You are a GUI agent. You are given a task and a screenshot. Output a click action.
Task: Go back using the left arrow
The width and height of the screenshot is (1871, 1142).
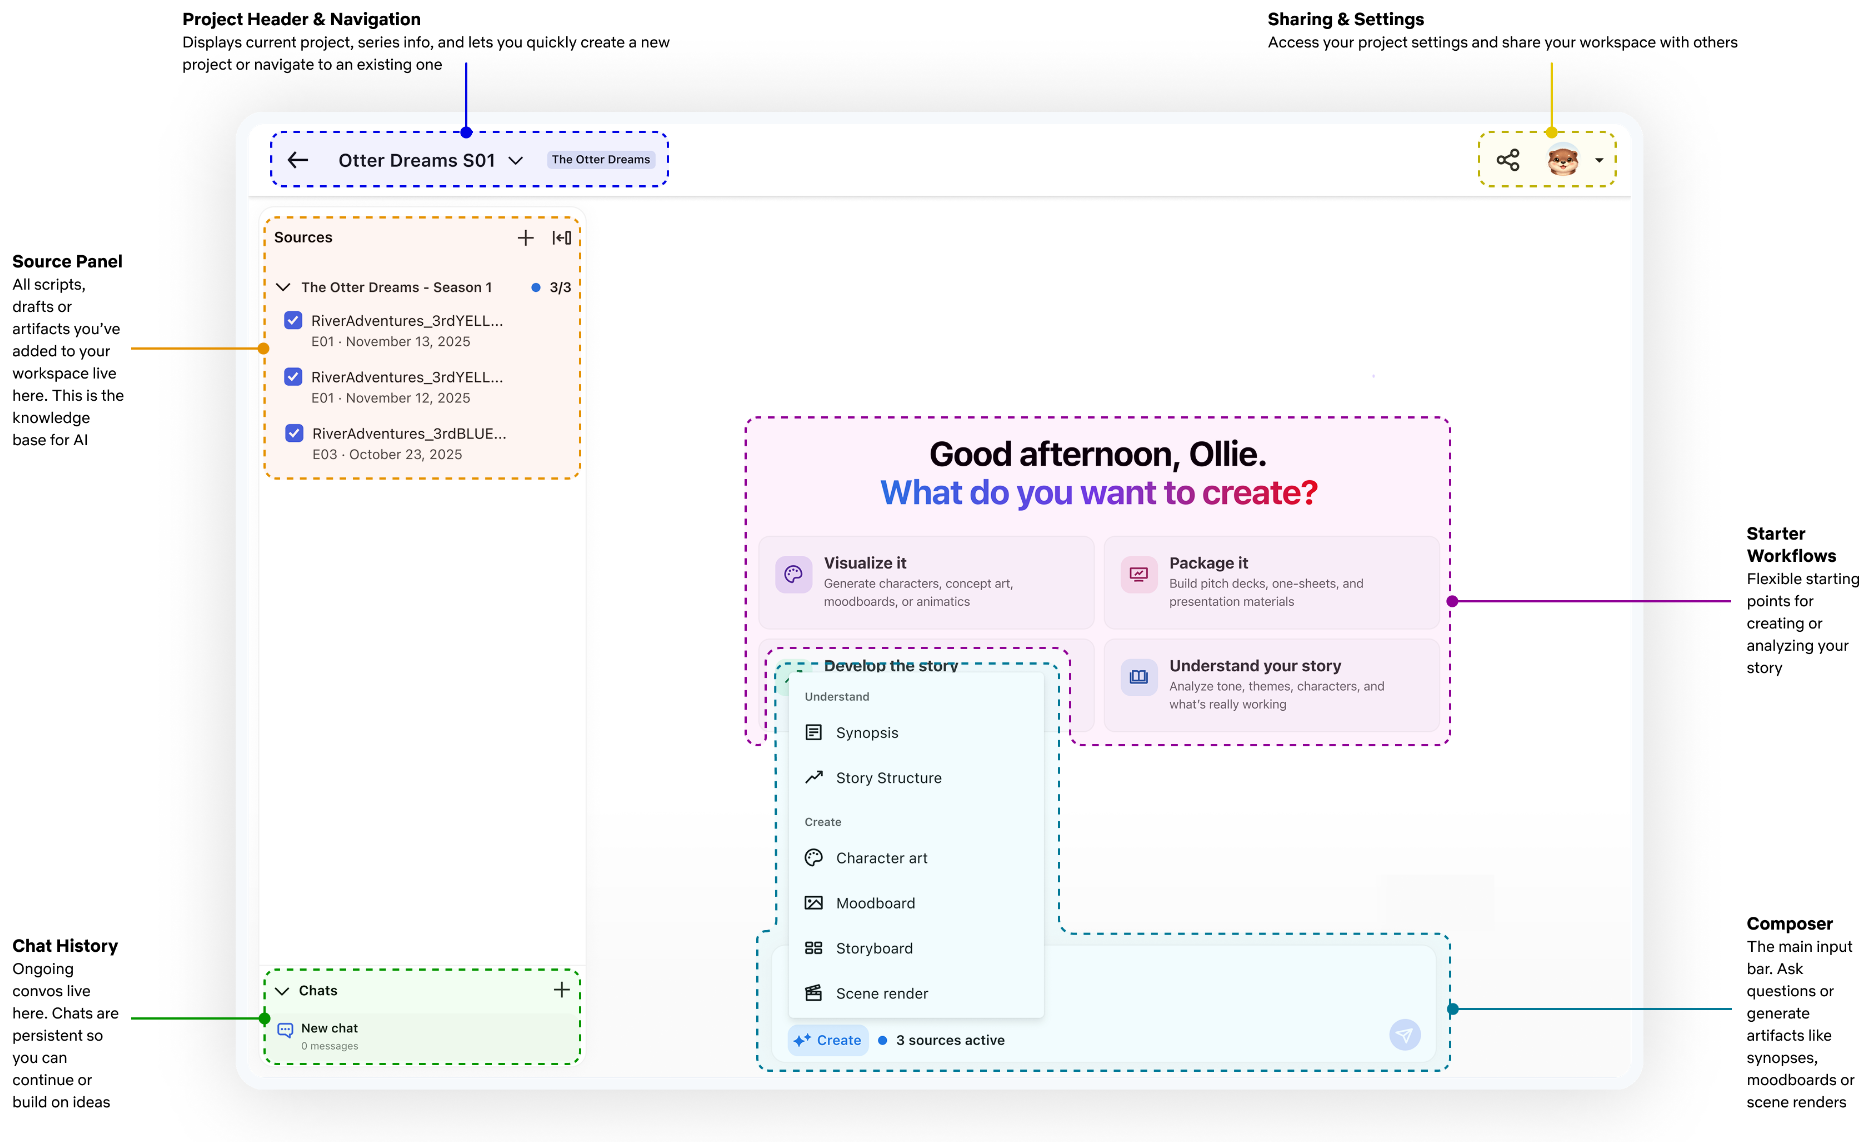298,160
